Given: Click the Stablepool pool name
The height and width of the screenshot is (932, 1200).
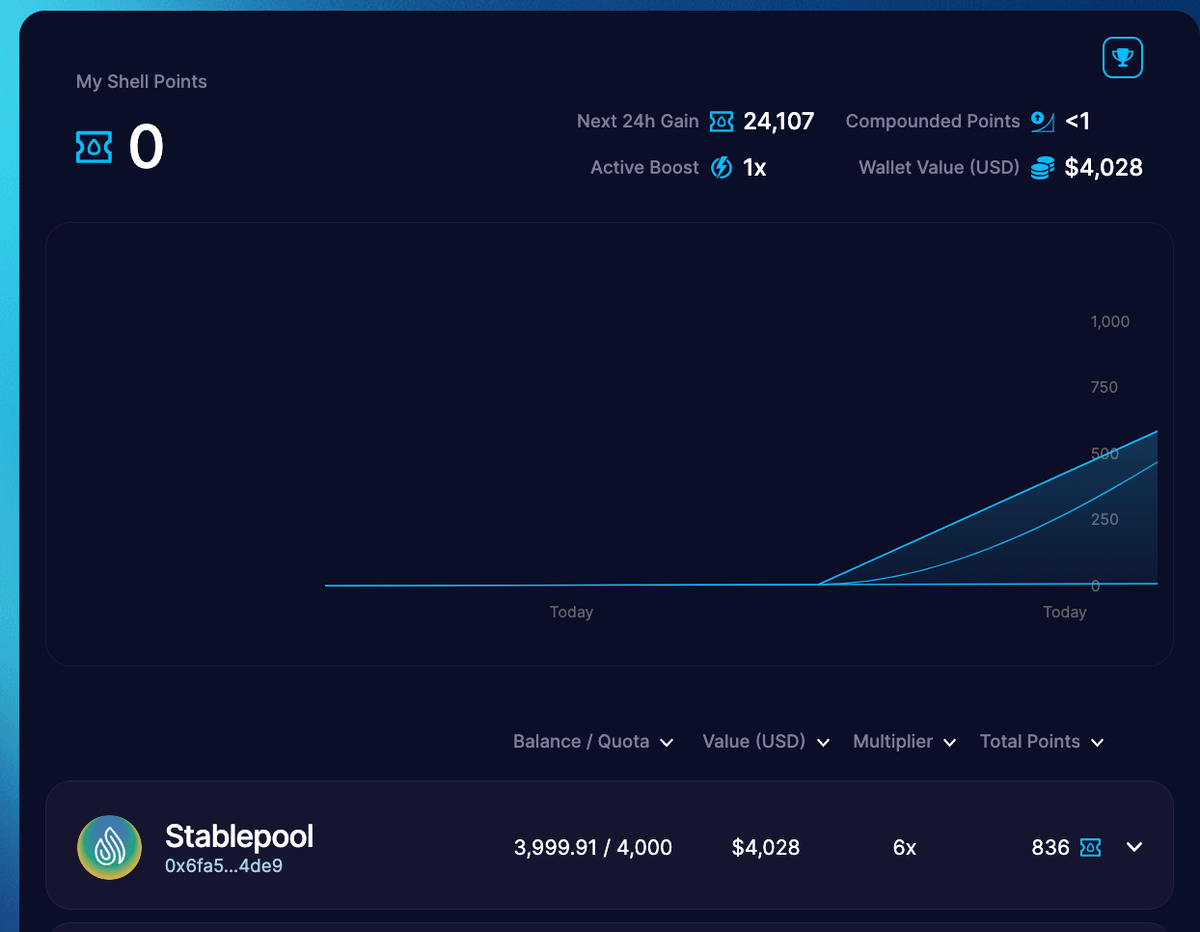Looking at the screenshot, I should (x=239, y=836).
